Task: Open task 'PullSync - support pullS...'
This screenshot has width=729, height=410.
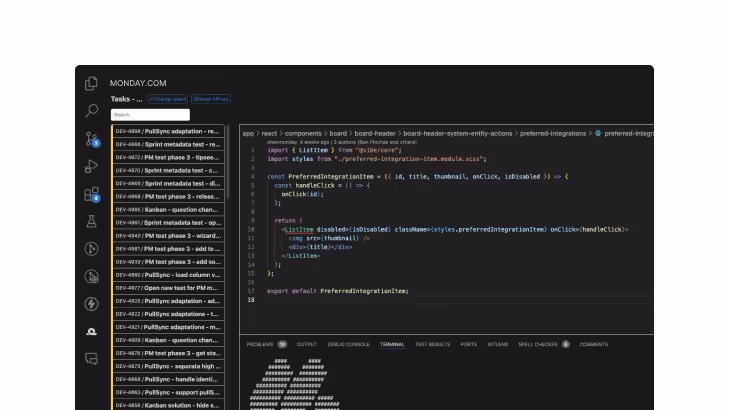Action: [x=168, y=392]
